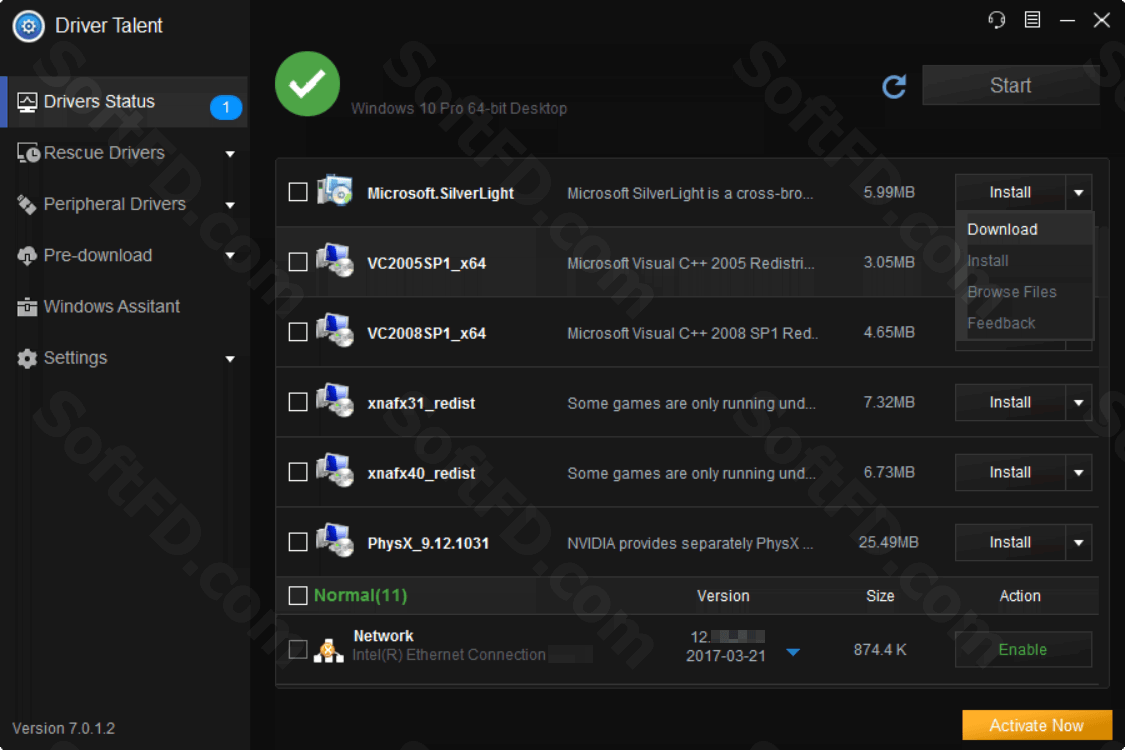Install PhysX_9.12.1031
The width and height of the screenshot is (1125, 750).
click(1010, 543)
